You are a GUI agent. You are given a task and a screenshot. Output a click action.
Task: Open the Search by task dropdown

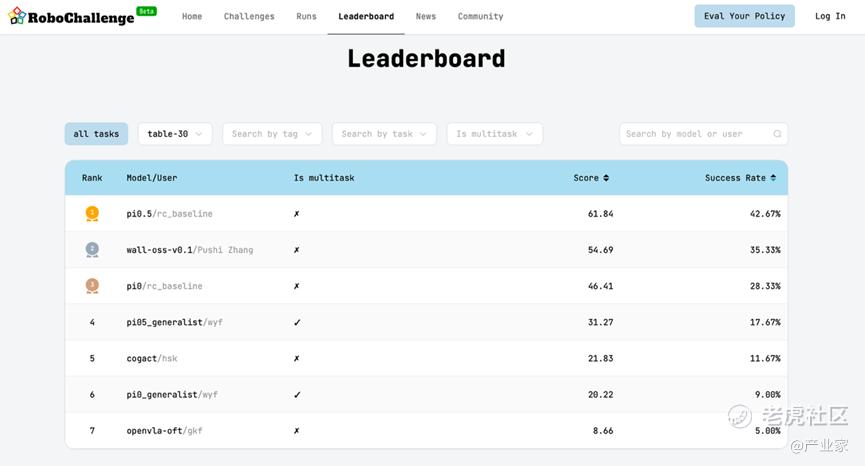(x=384, y=133)
